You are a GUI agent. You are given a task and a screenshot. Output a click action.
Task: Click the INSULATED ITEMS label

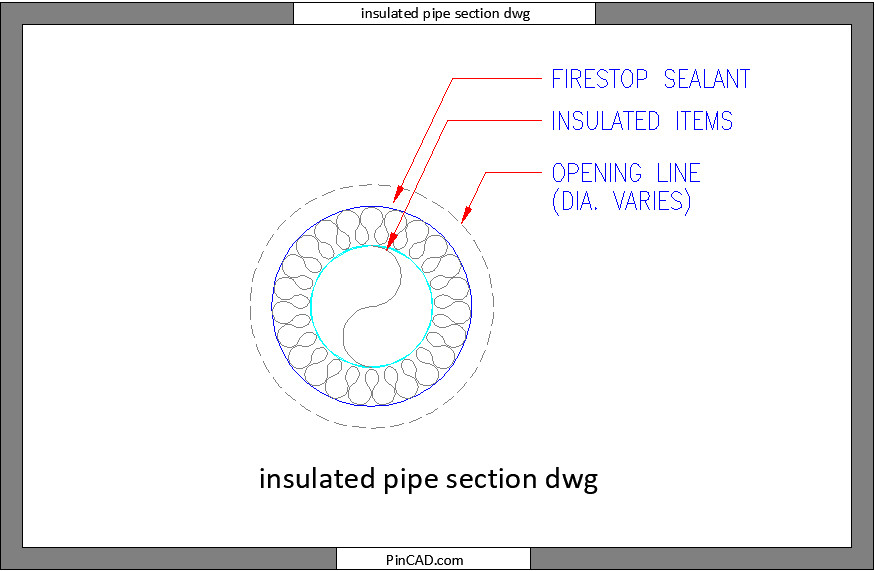pyautogui.click(x=642, y=121)
